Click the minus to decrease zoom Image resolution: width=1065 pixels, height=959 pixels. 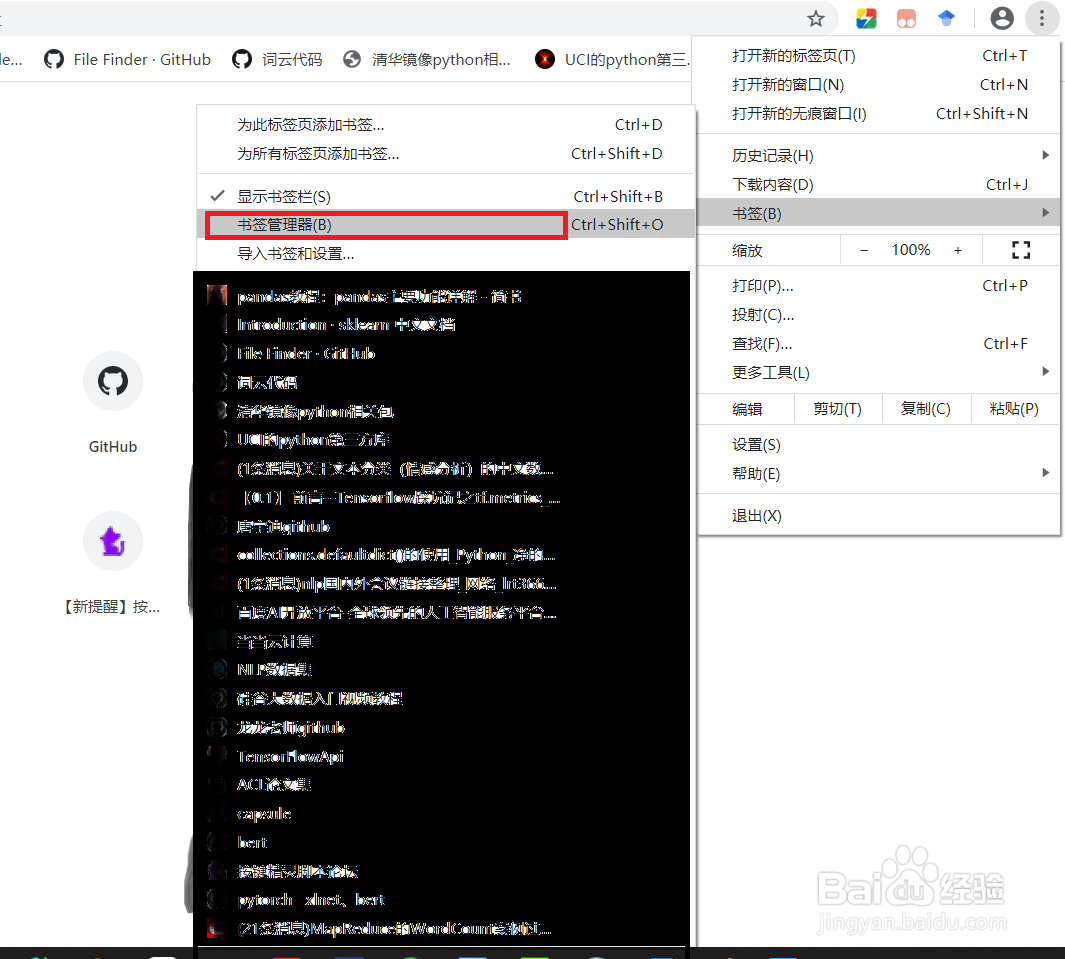pyautogui.click(x=863, y=249)
